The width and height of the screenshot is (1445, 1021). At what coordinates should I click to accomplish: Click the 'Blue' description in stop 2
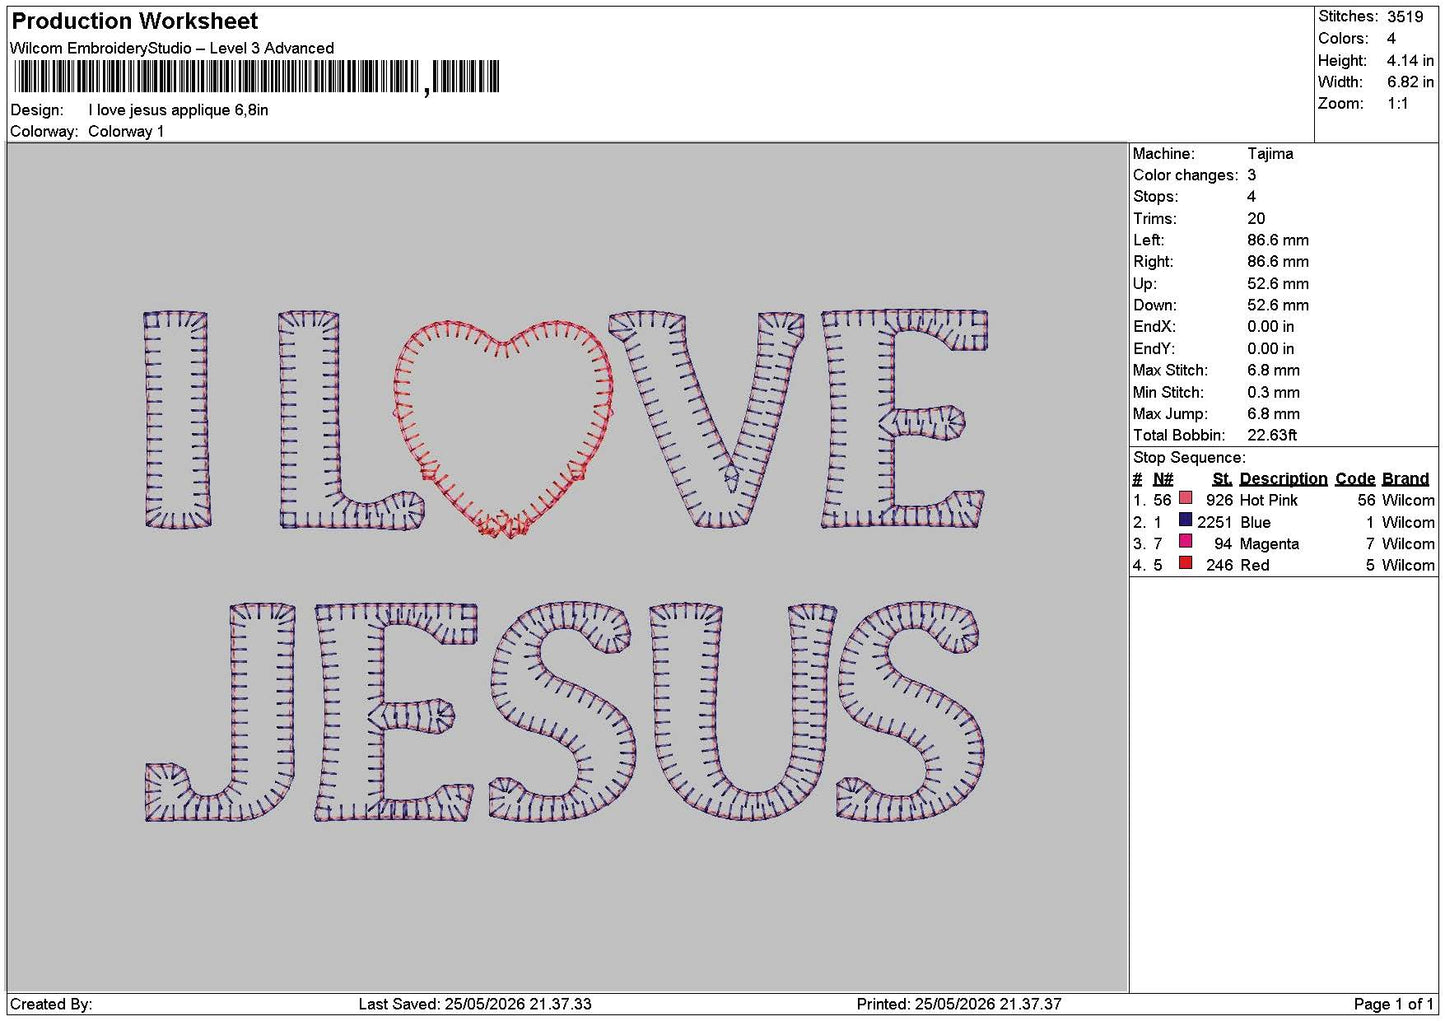(1255, 522)
